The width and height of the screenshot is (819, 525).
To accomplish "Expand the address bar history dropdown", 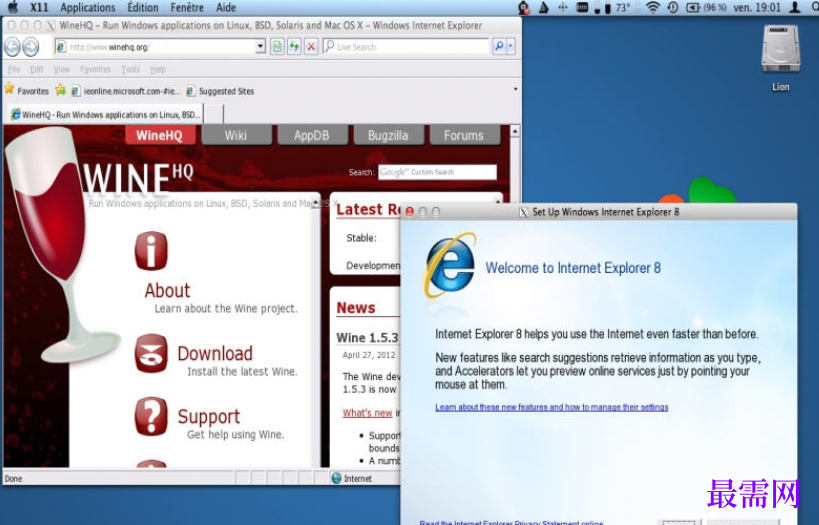I will [x=260, y=46].
